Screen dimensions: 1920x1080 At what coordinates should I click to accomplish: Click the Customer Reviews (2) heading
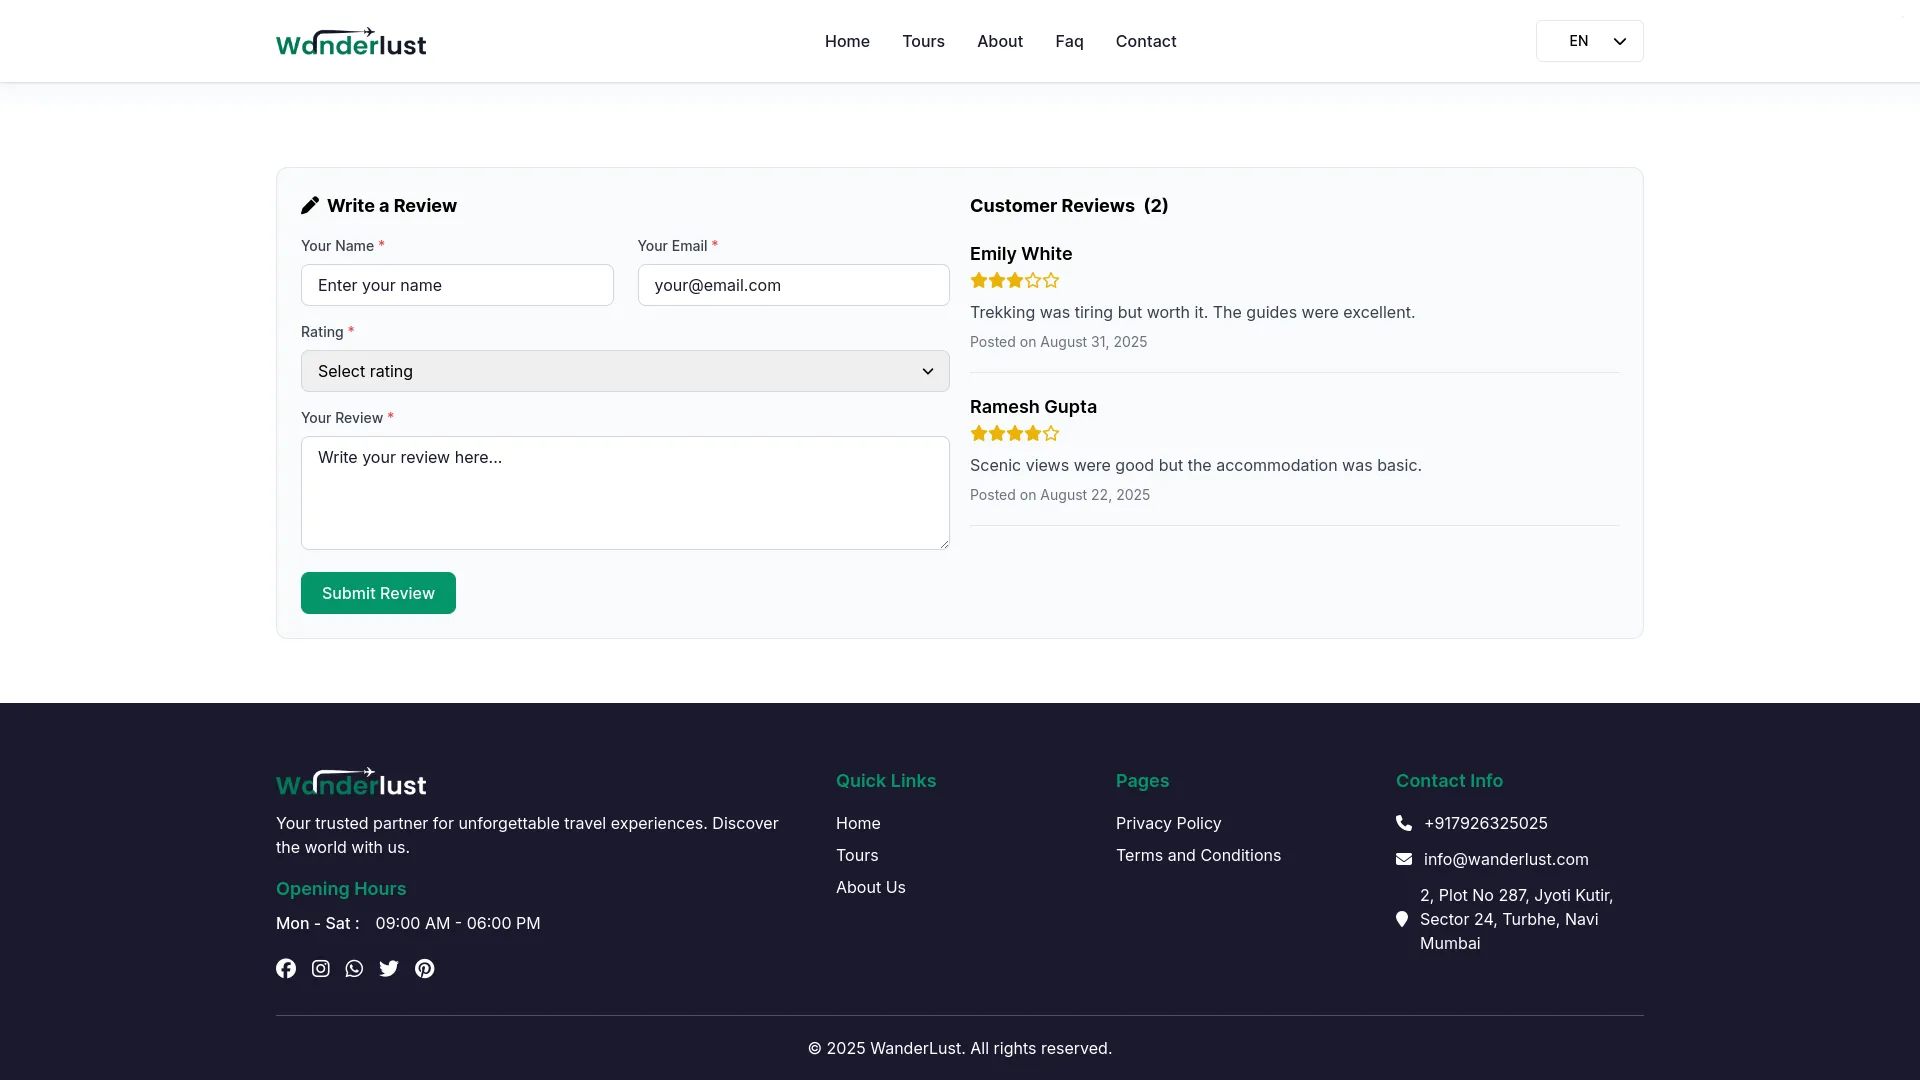coord(1069,205)
